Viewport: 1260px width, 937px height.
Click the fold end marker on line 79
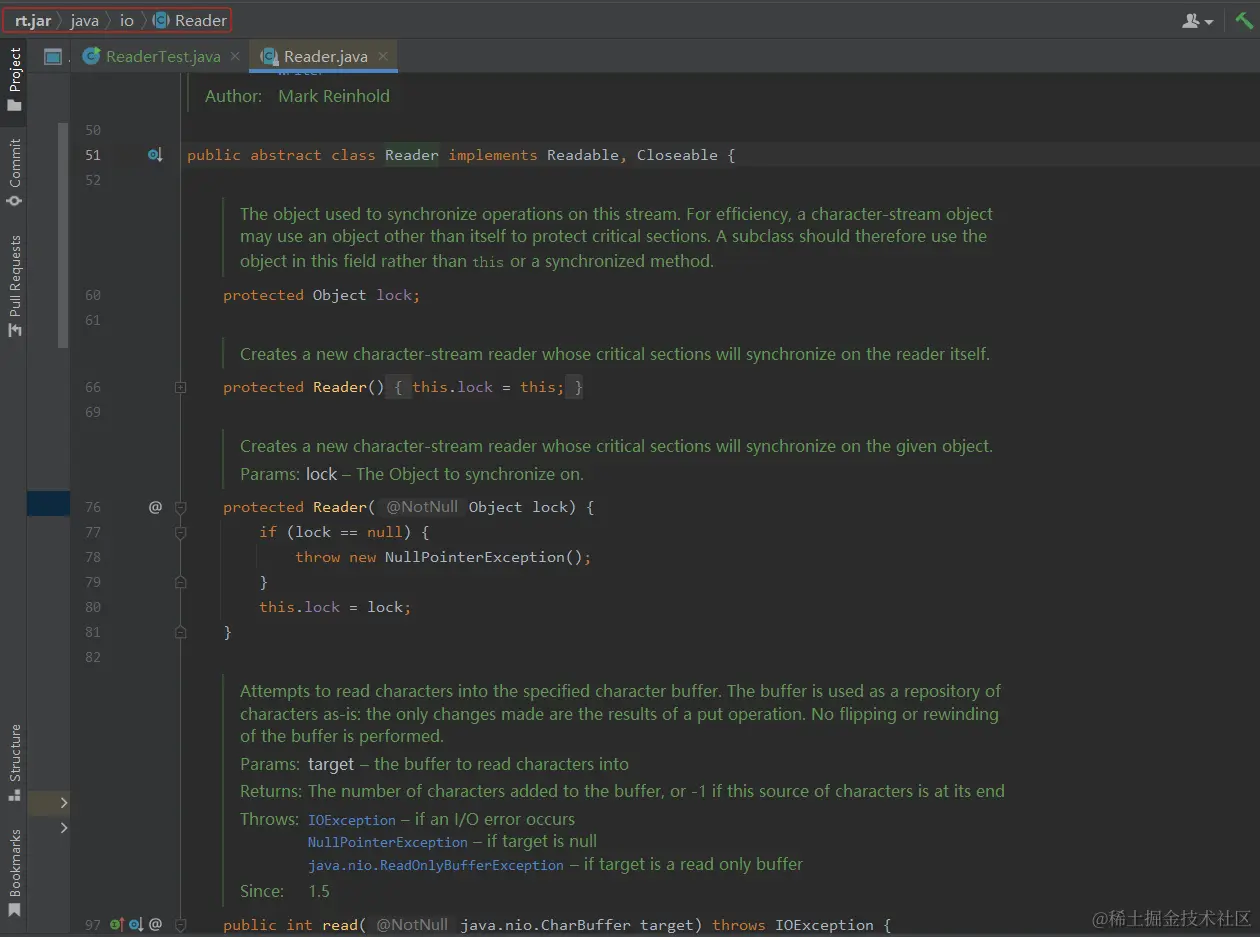click(180, 582)
